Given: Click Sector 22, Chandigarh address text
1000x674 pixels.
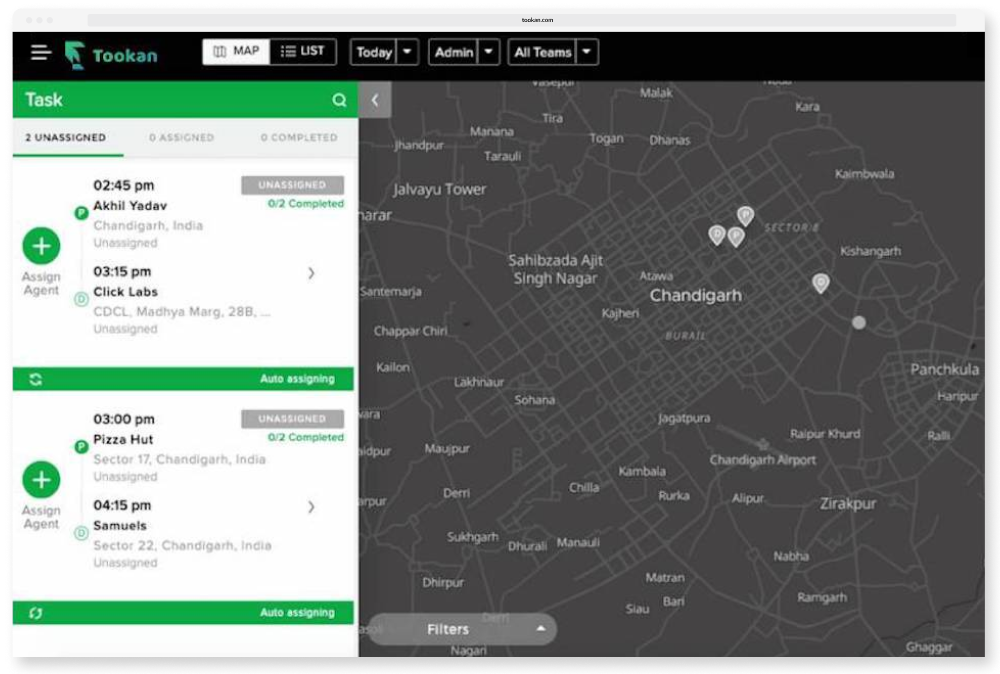Looking at the screenshot, I should 182,545.
